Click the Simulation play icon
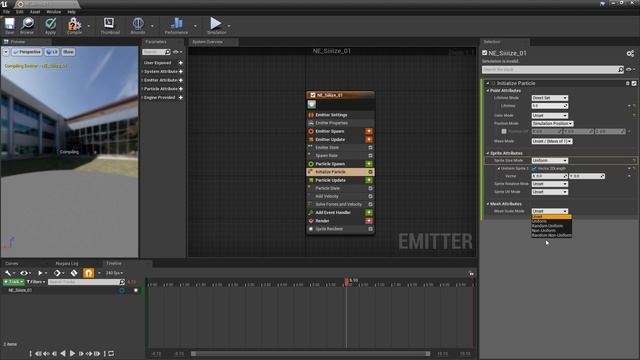640x360 pixels. [215, 23]
